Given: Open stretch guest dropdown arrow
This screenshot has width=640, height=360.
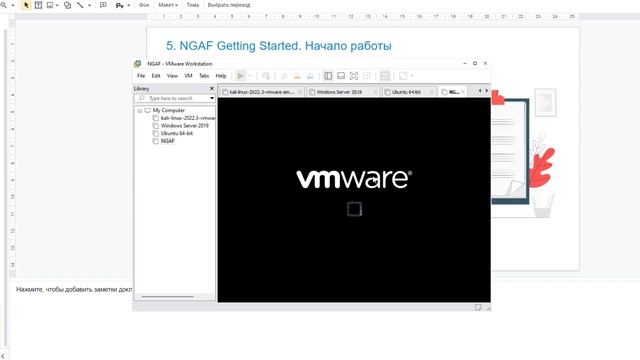Looking at the screenshot, I should click(412, 76).
